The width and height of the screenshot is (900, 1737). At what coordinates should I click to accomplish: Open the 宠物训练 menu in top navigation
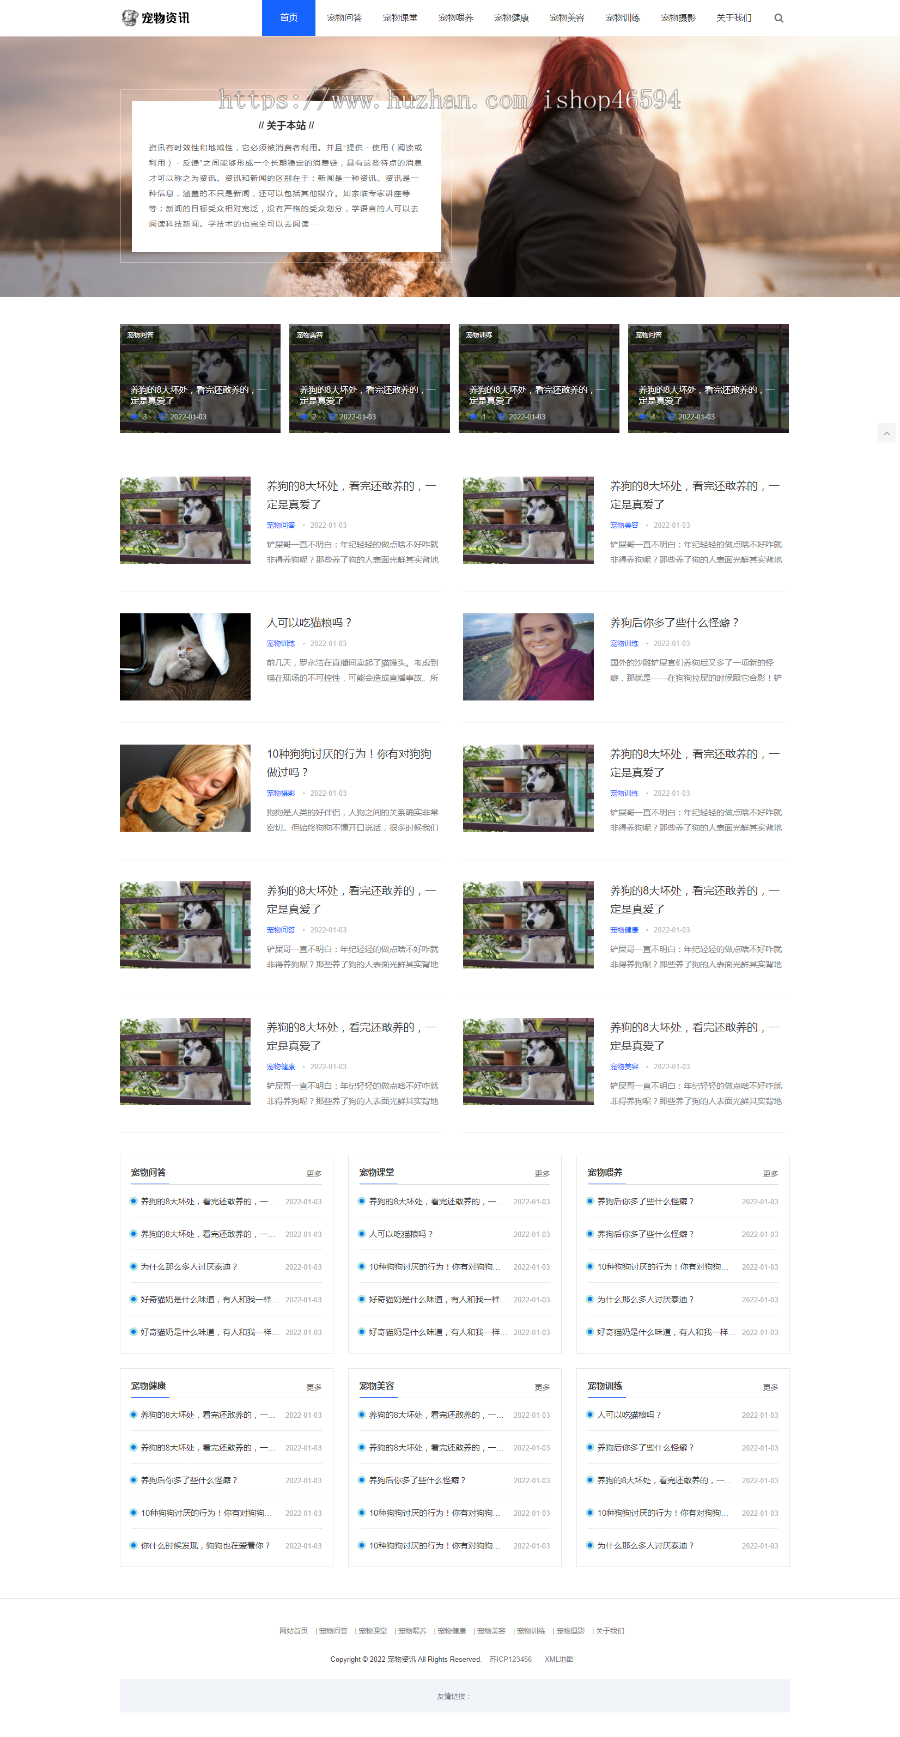click(622, 18)
